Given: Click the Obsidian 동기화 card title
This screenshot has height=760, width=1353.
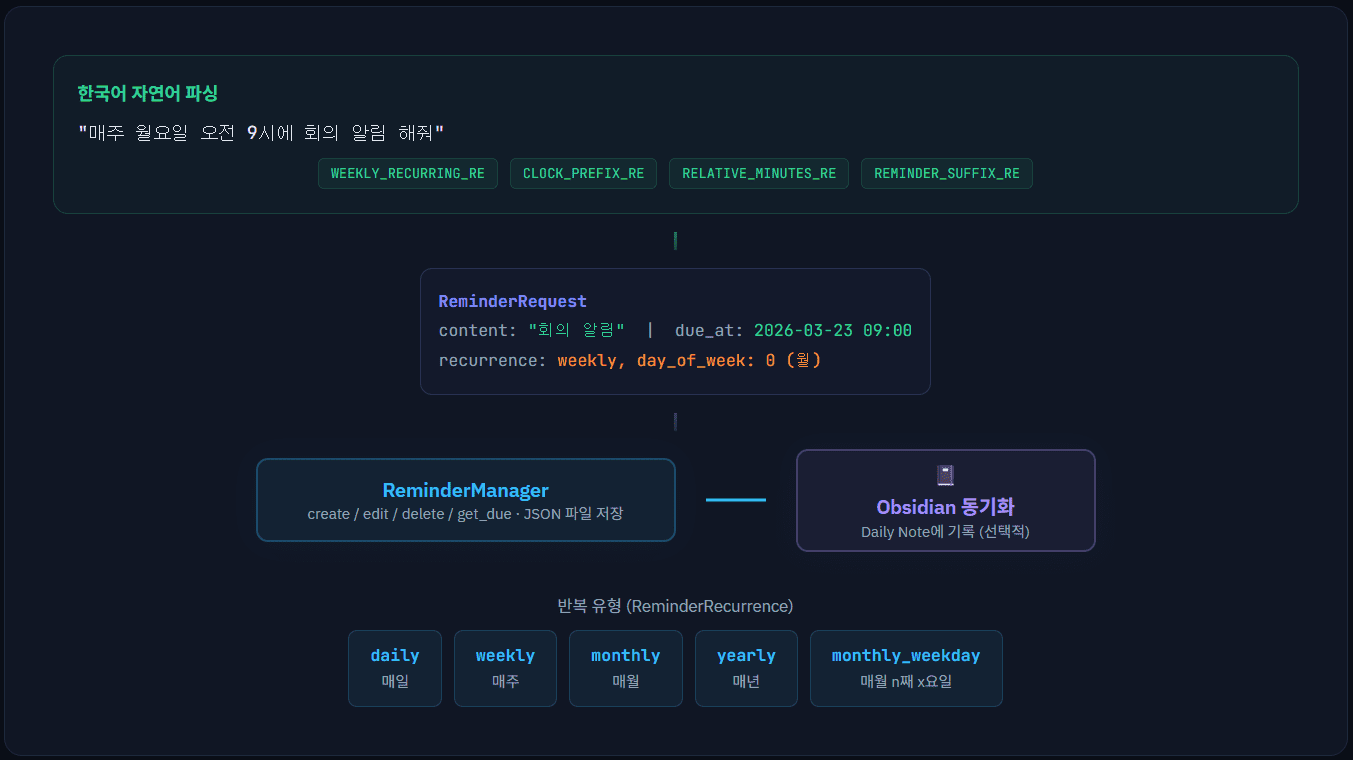Looking at the screenshot, I should coord(945,507).
